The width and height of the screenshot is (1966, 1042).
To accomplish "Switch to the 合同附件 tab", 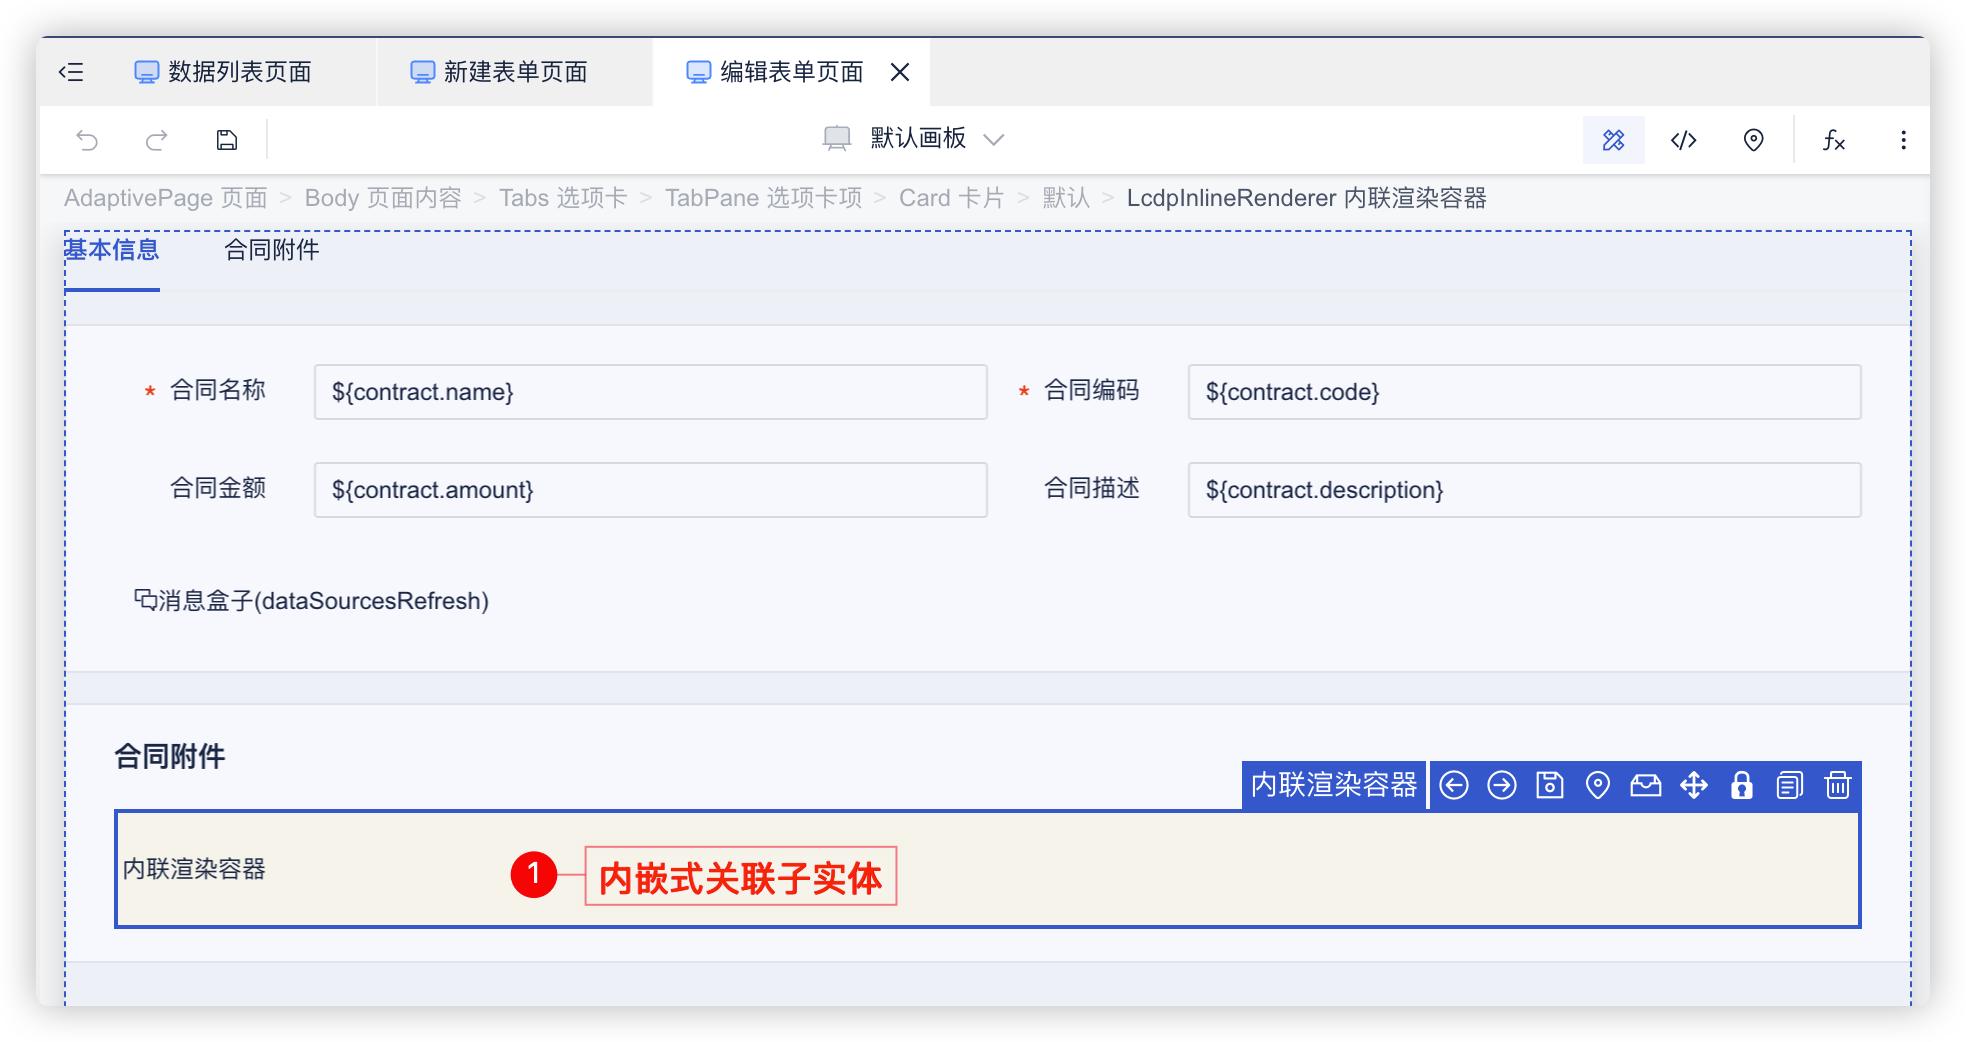I will [x=271, y=250].
